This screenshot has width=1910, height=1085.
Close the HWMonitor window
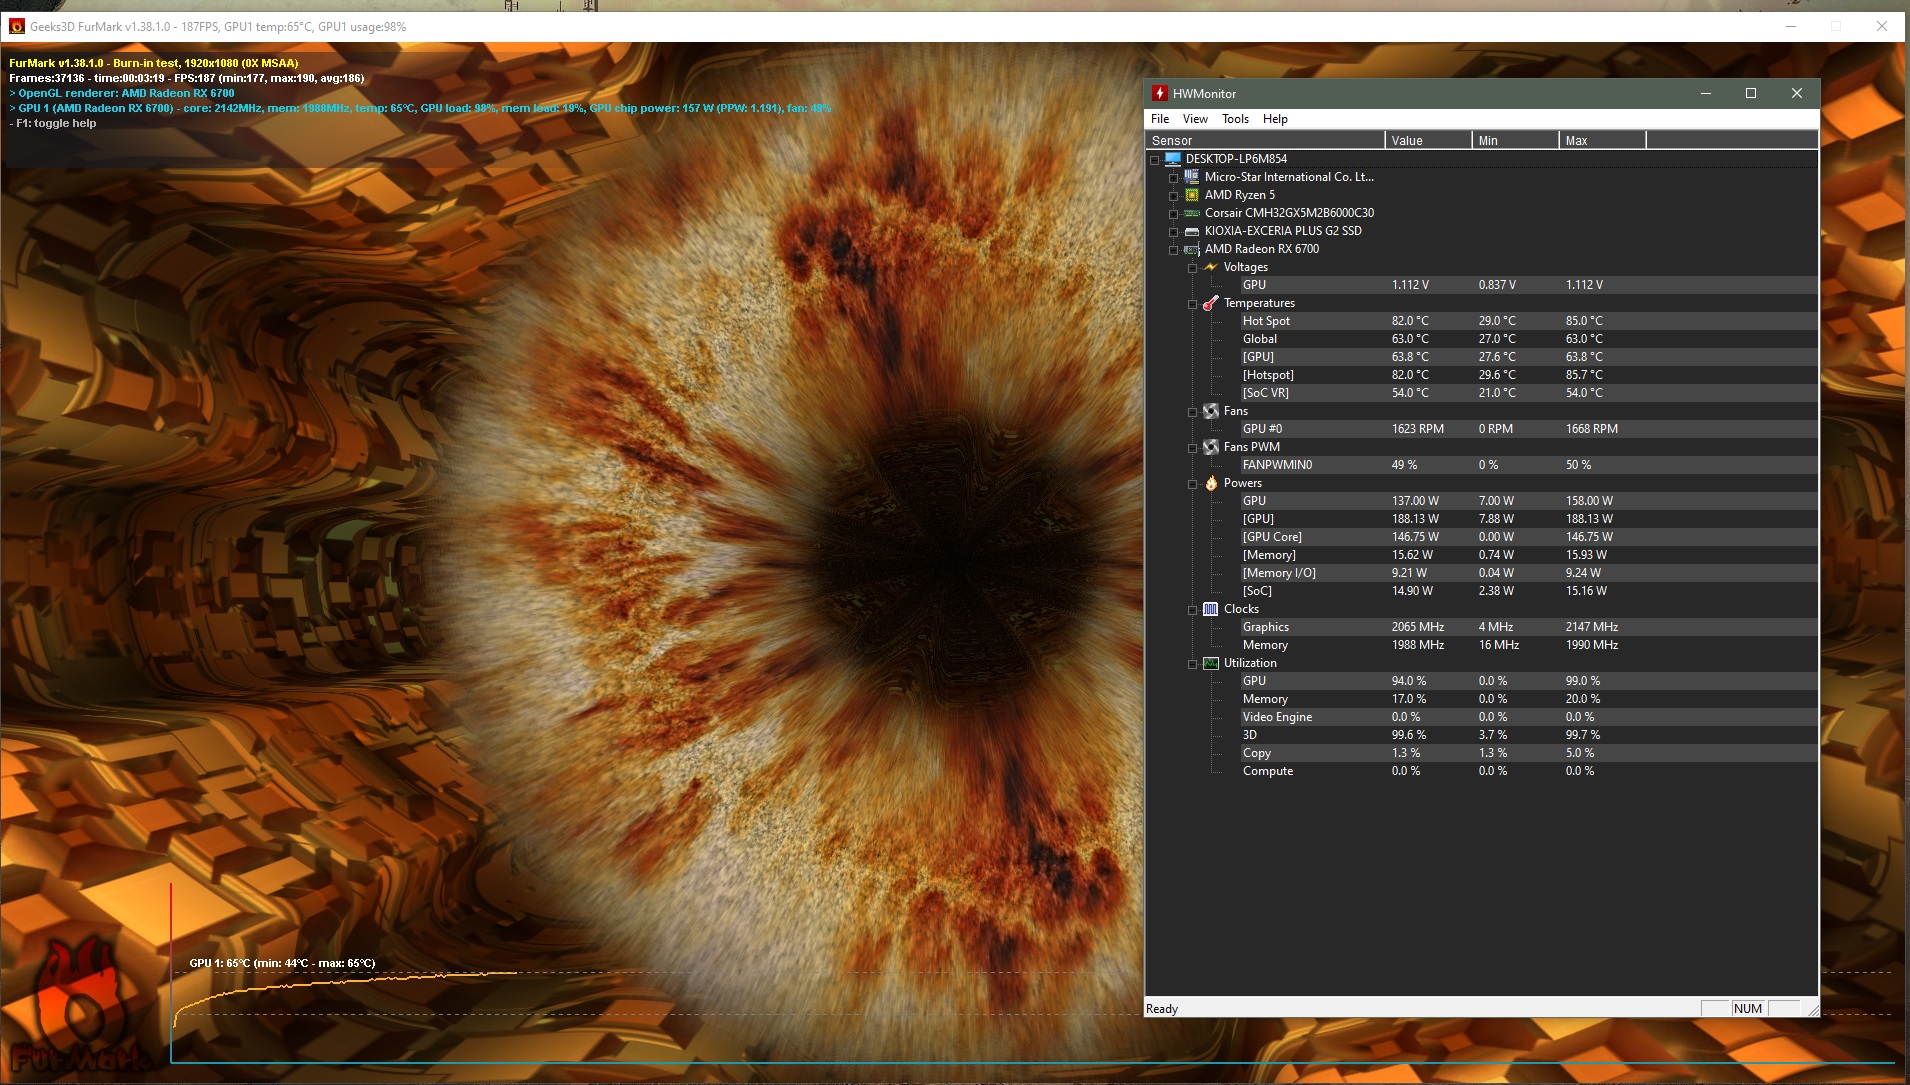pyautogui.click(x=1797, y=93)
